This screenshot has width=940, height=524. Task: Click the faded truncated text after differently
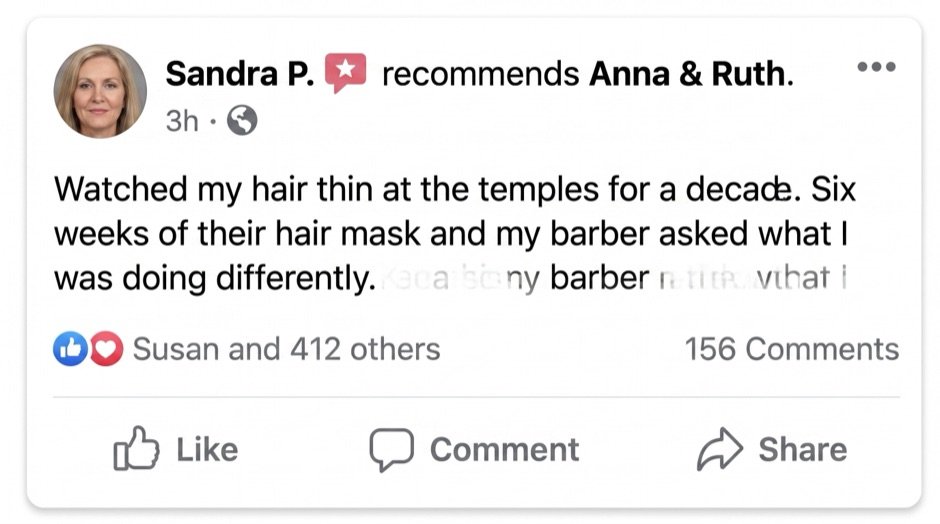[614, 278]
